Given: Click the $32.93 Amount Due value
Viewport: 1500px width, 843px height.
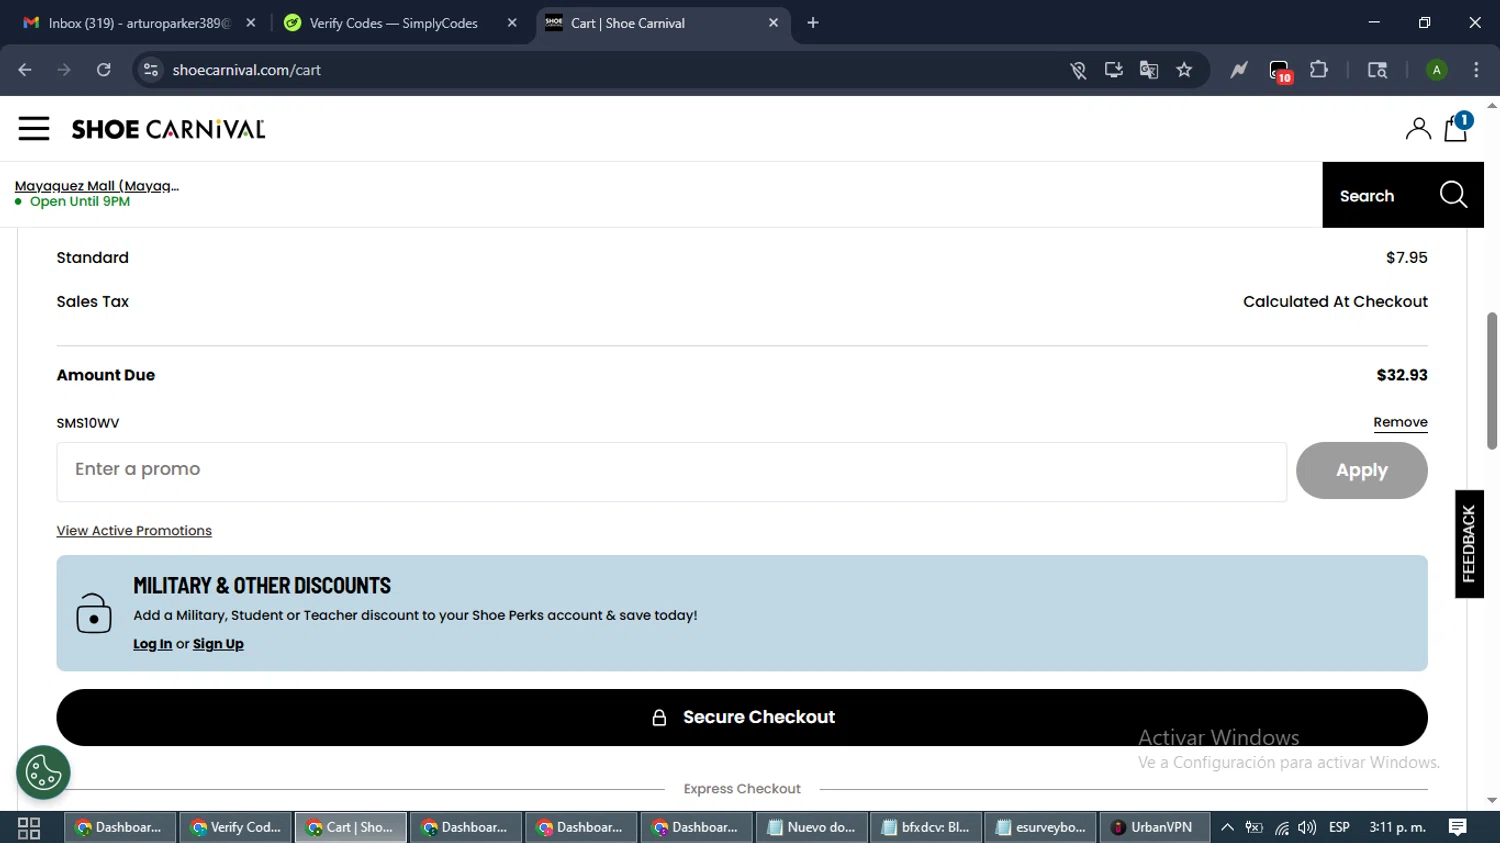Looking at the screenshot, I should pyautogui.click(x=1402, y=375).
